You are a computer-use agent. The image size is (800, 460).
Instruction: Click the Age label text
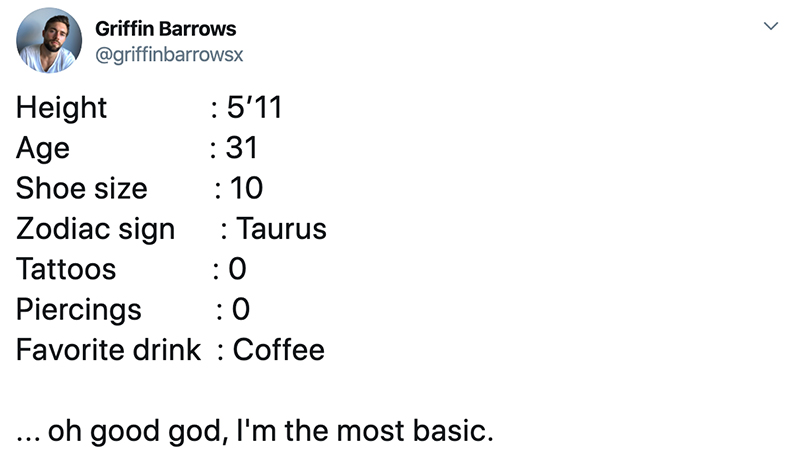(x=43, y=148)
